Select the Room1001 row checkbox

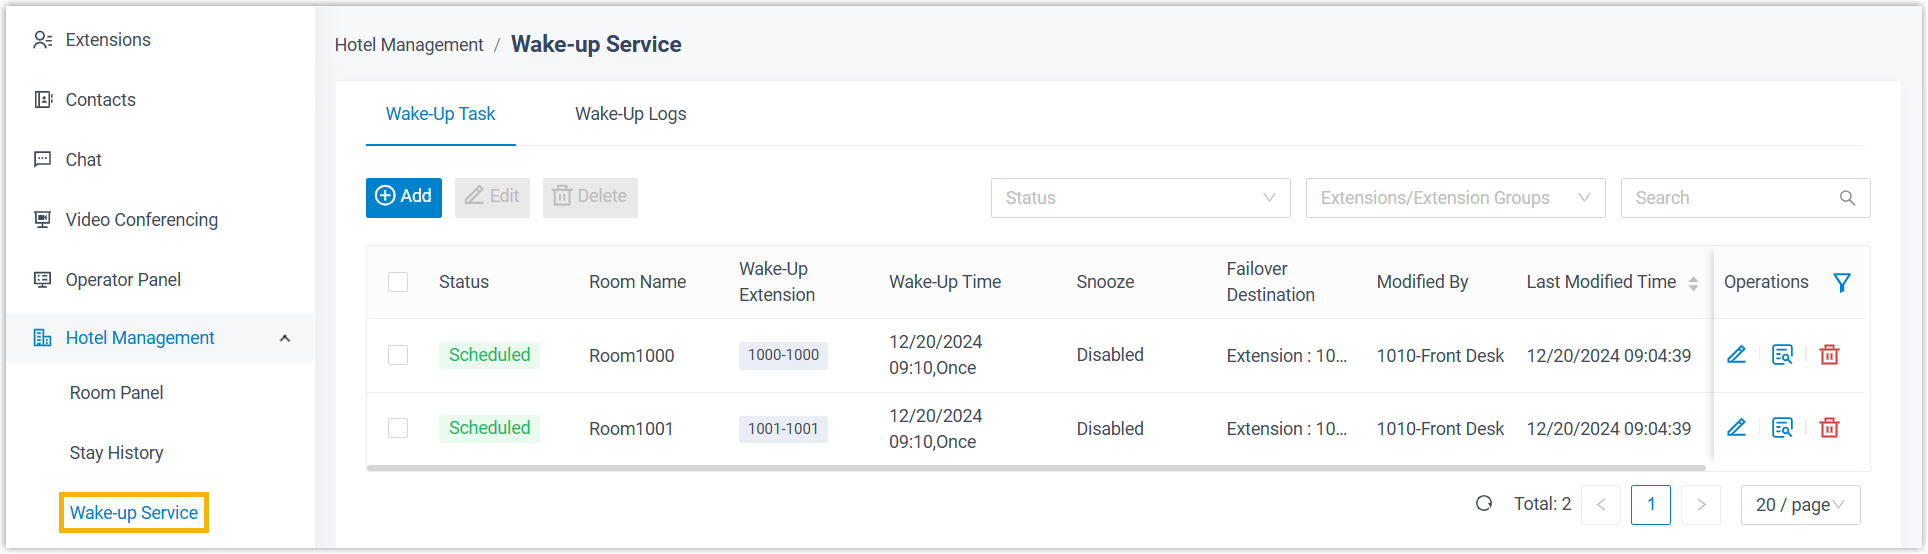coord(398,428)
